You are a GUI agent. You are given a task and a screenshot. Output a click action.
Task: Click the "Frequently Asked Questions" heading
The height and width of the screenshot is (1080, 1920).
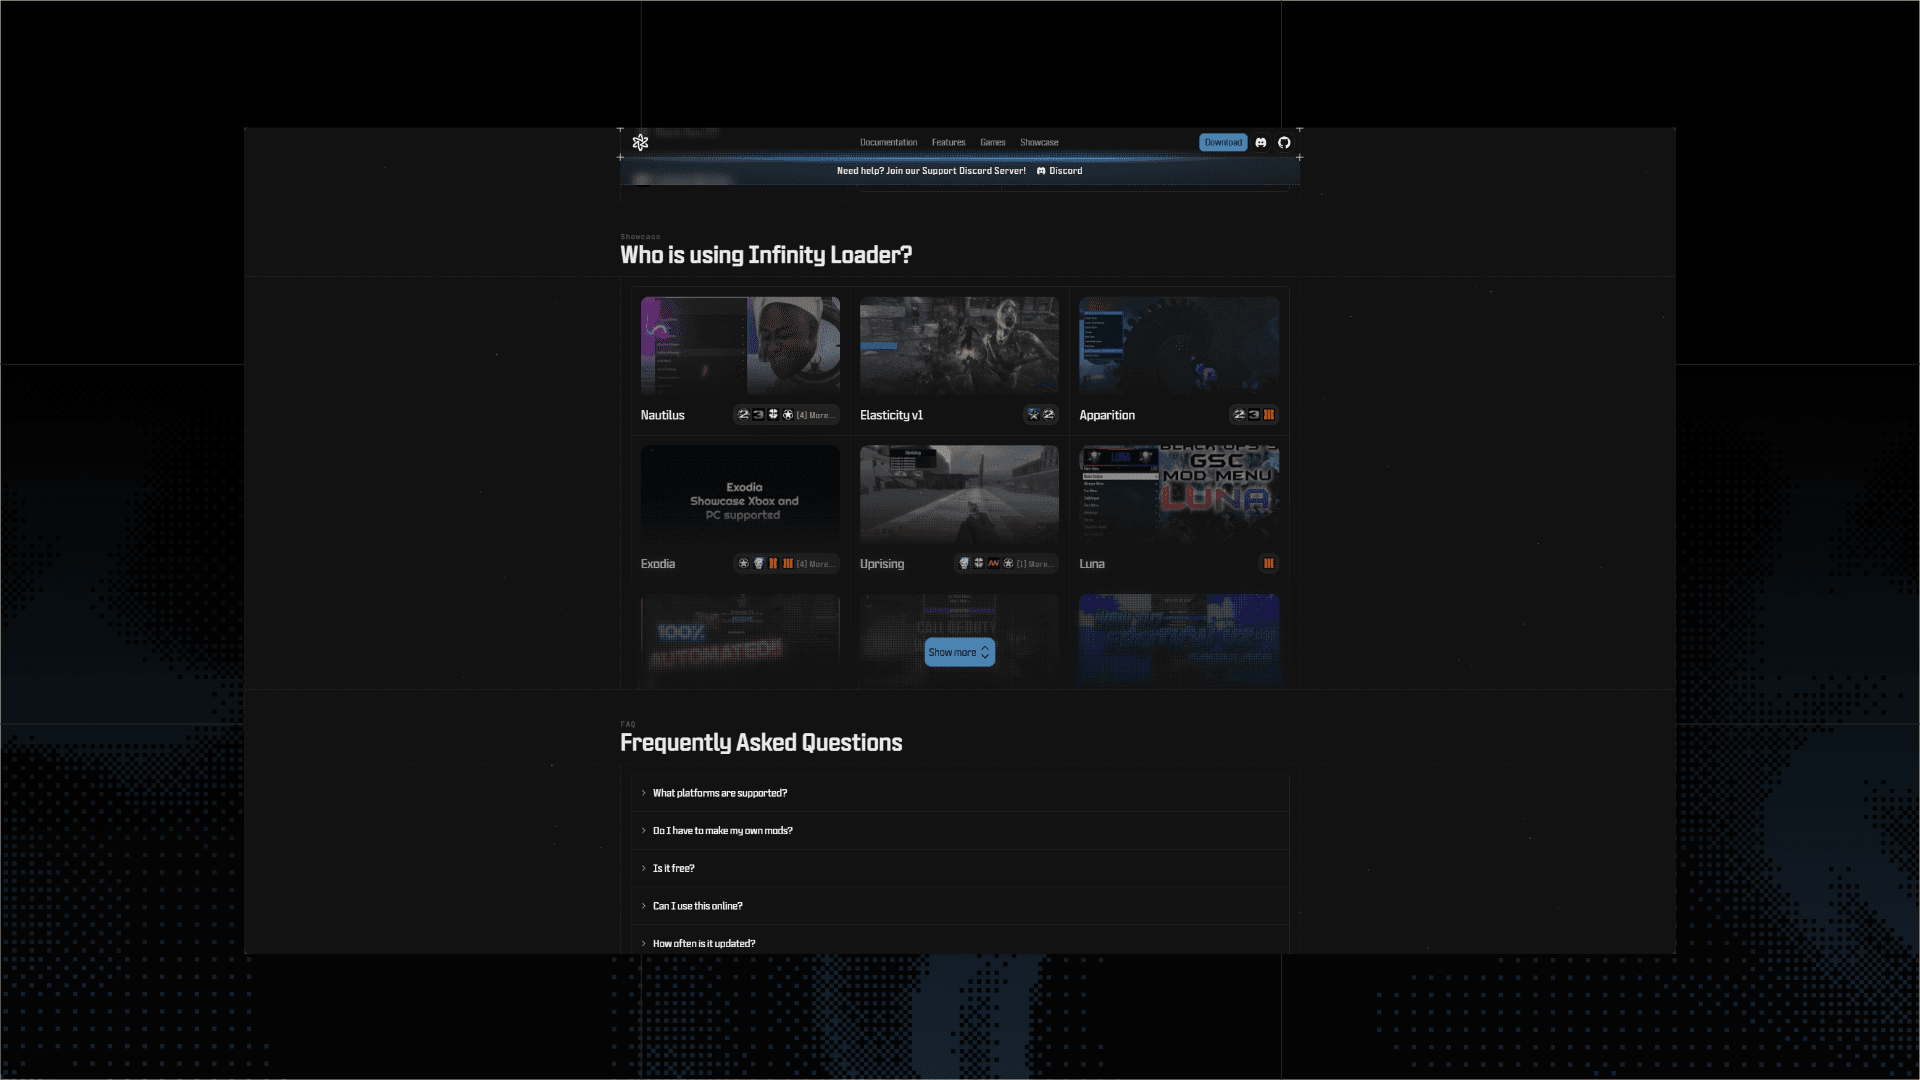(x=761, y=743)
